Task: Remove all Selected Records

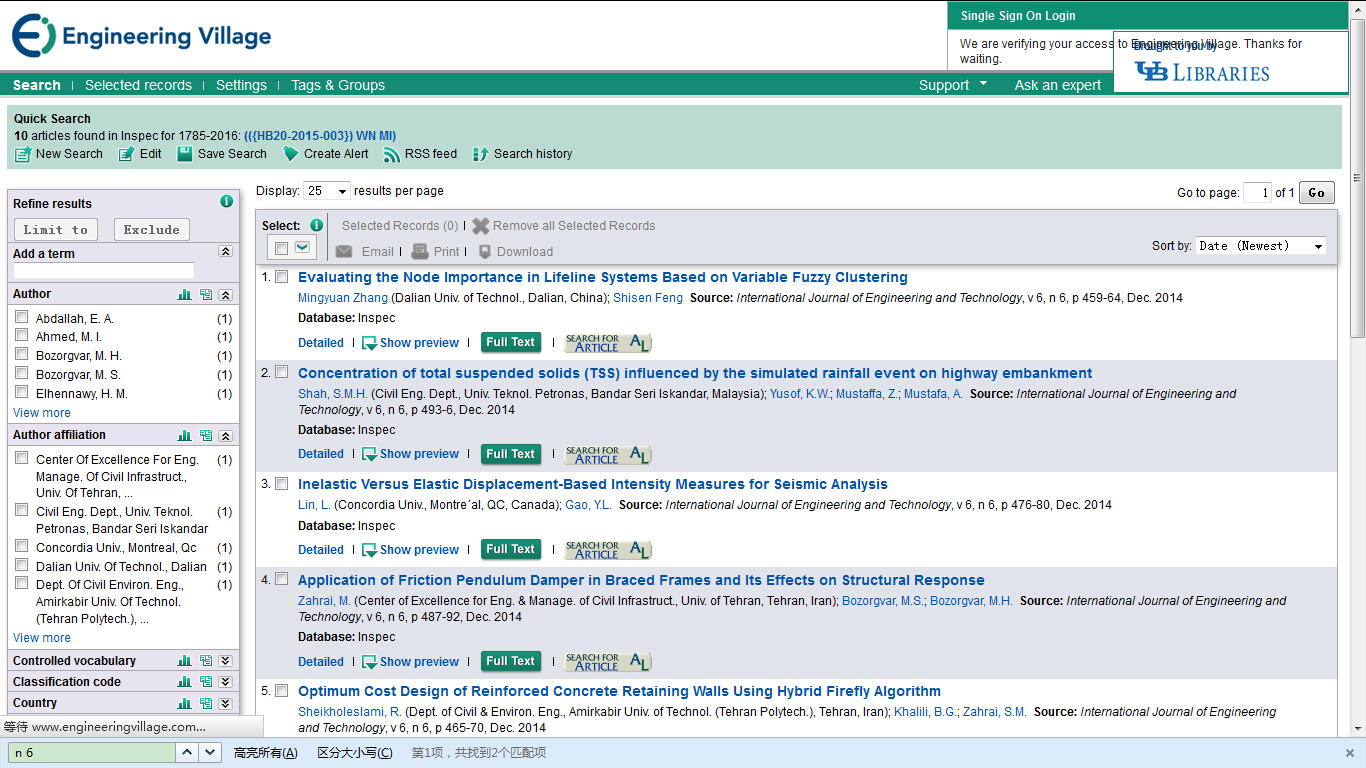Action: click(x=564, y=226)
